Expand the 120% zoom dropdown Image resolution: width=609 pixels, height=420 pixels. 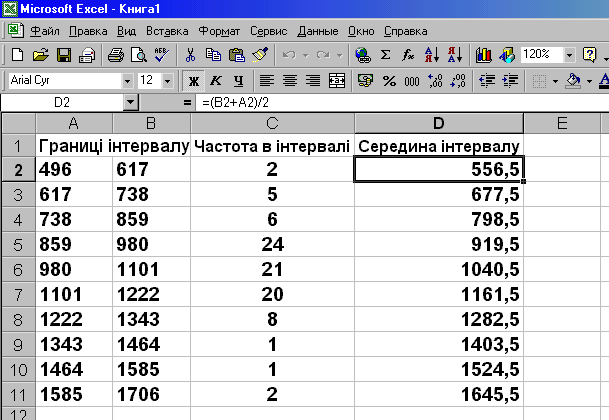click(569, 55)
